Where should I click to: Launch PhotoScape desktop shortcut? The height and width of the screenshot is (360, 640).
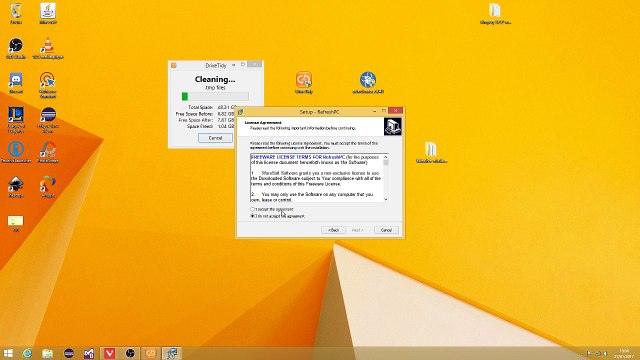pos(48,152)
